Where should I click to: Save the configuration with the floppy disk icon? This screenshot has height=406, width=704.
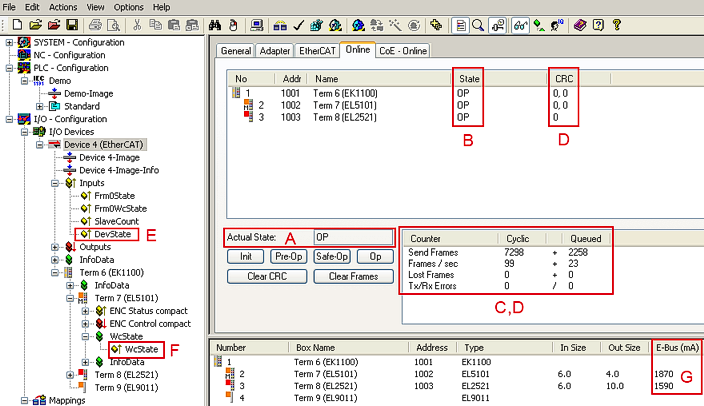point(72,25)
